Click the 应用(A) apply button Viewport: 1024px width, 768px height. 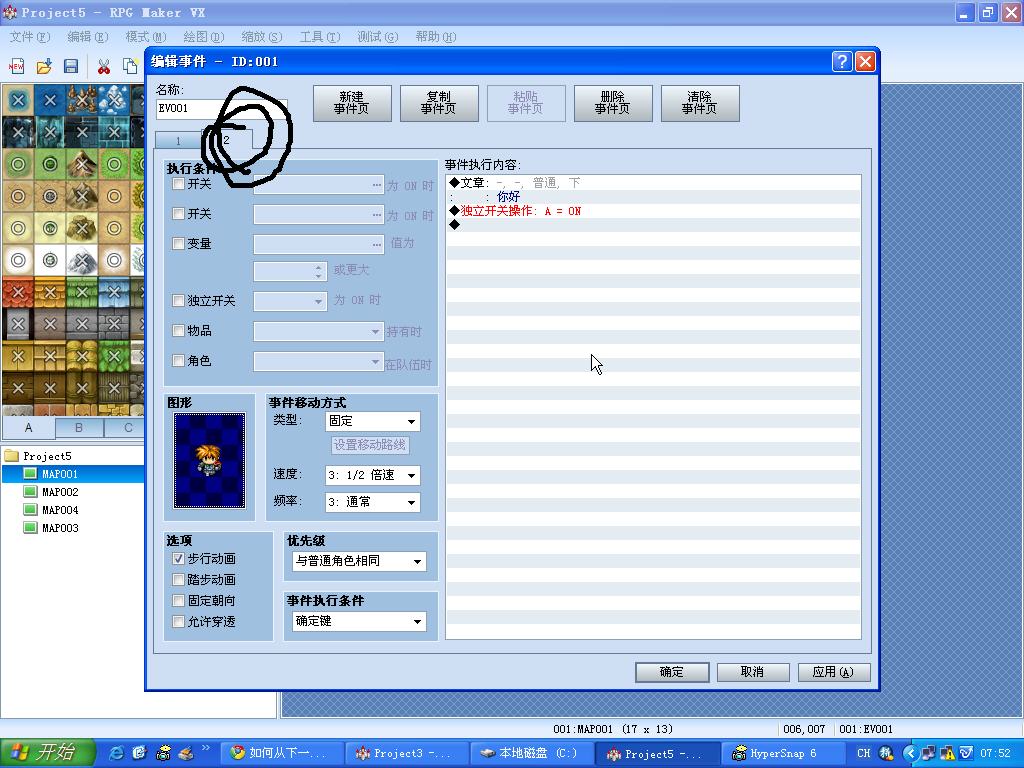point(834,672)
